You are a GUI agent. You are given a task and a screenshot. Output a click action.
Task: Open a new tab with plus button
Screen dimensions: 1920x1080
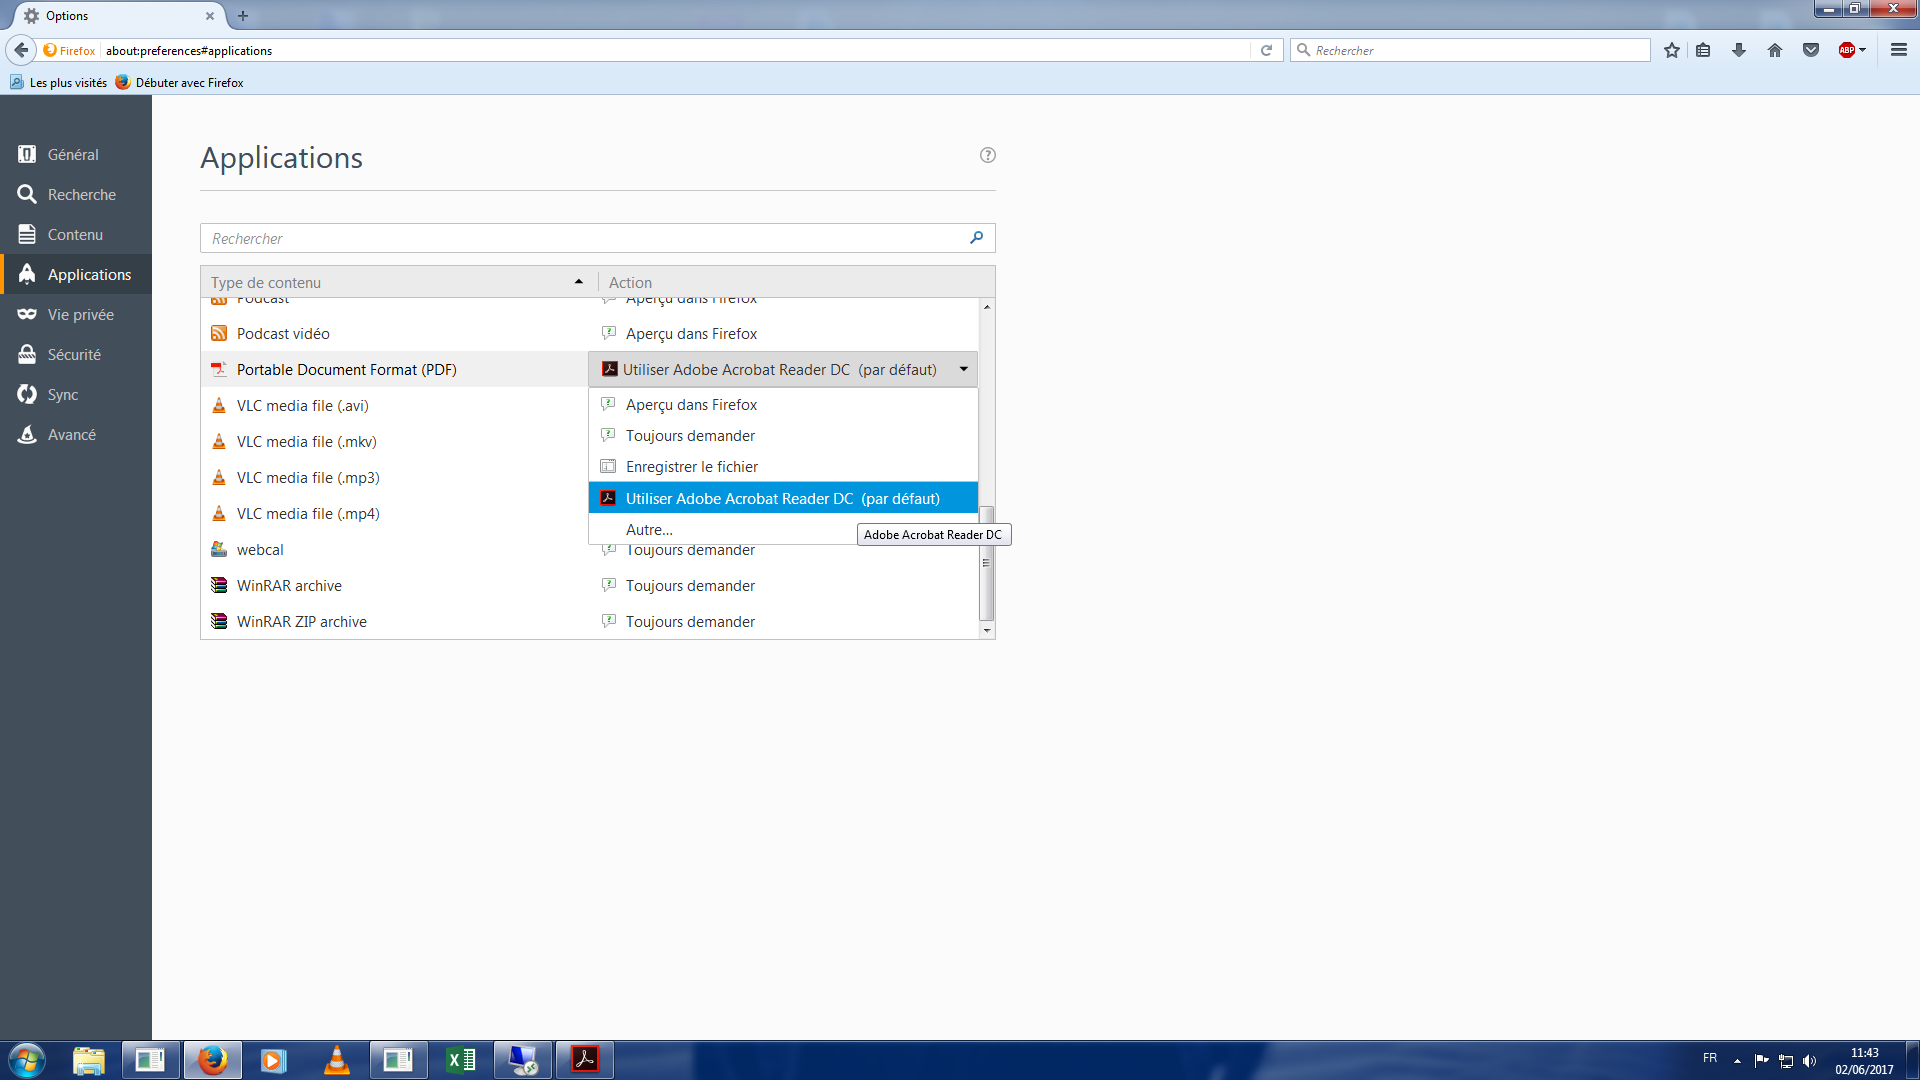(243, 16)
